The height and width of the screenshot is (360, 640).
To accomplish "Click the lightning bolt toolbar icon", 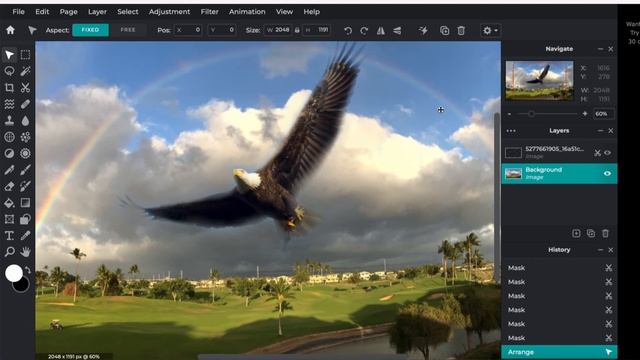I will 423,31.
